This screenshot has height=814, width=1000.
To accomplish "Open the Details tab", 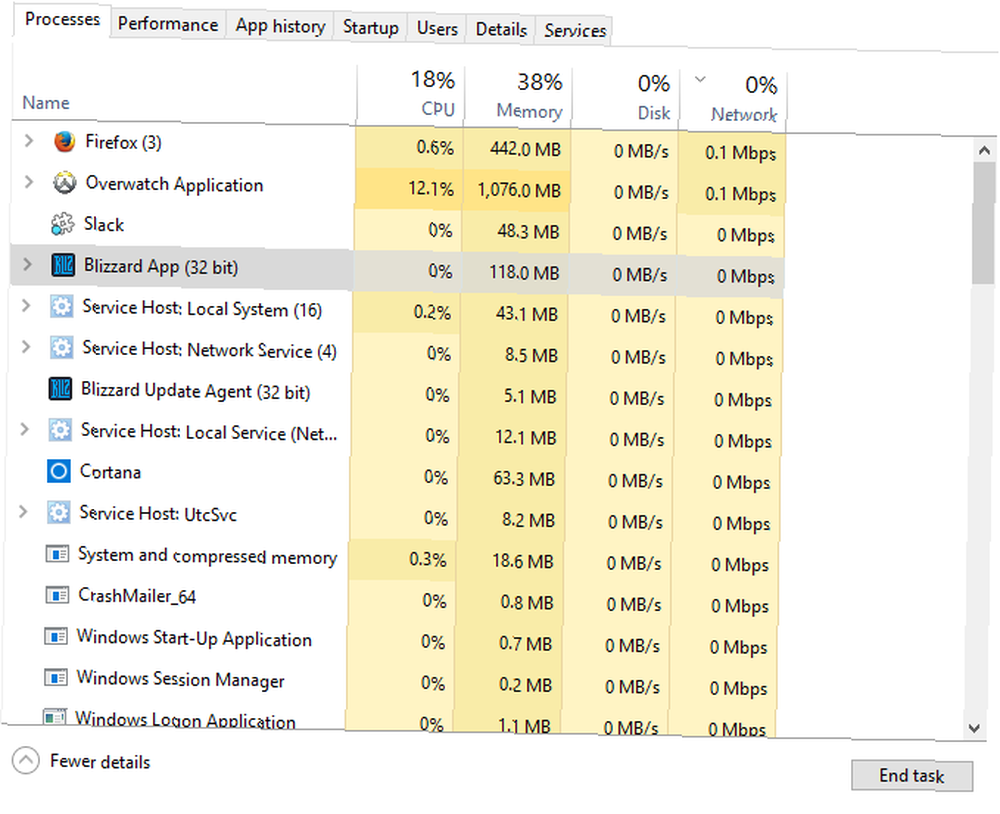I will click(x=501, y=29).
